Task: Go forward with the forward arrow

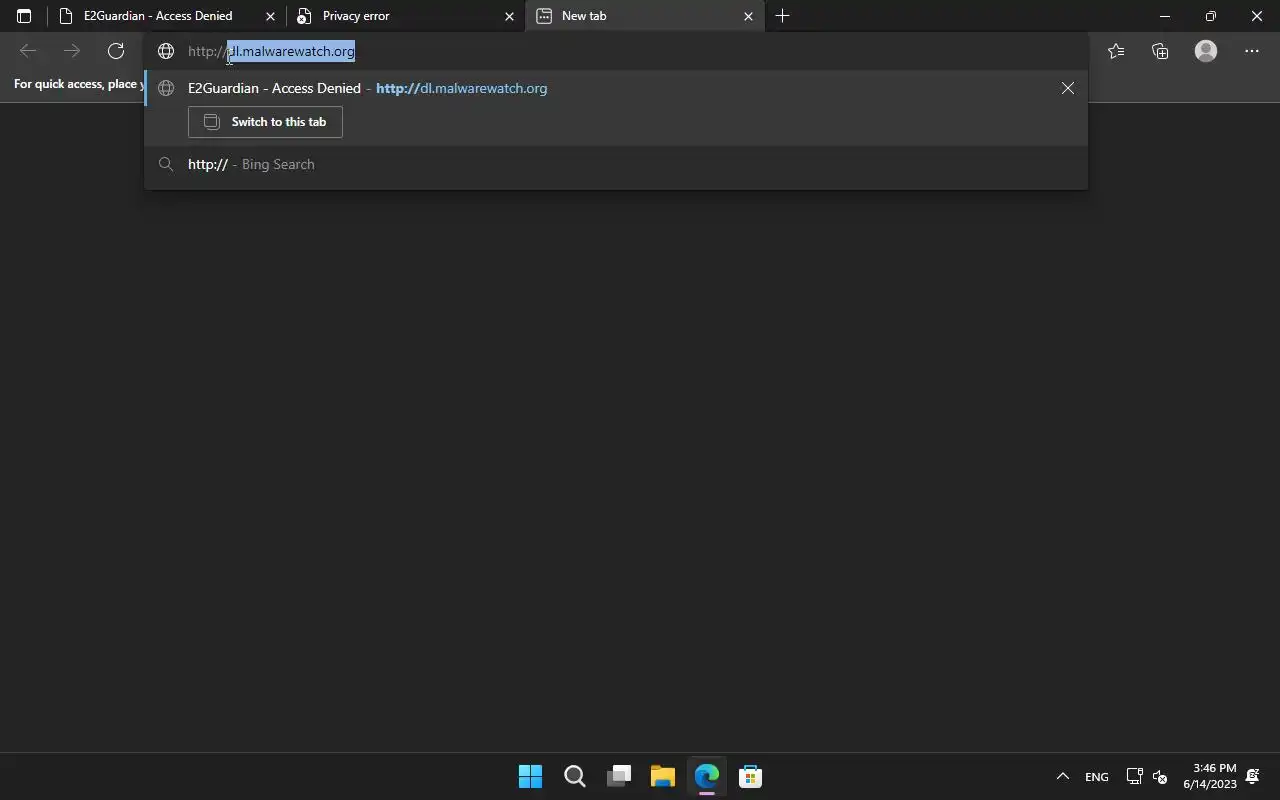Action: pos(72,51)
